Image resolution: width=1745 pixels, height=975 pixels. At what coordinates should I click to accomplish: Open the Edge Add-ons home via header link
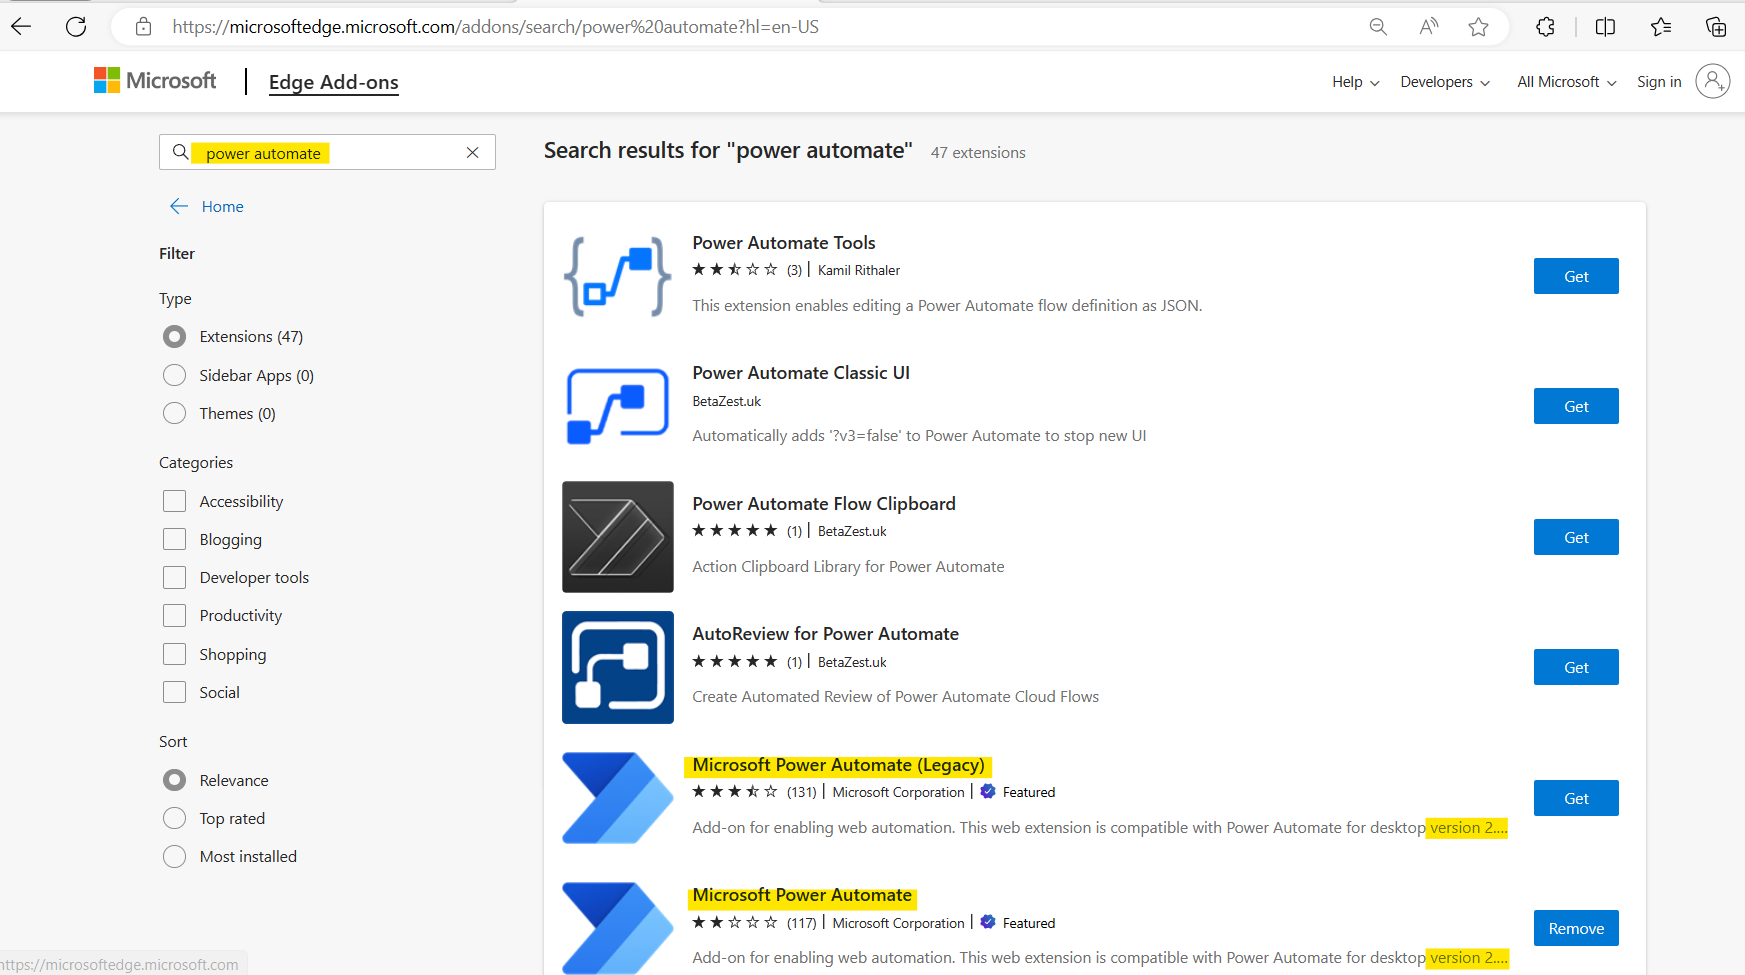(x=333, y=82)
